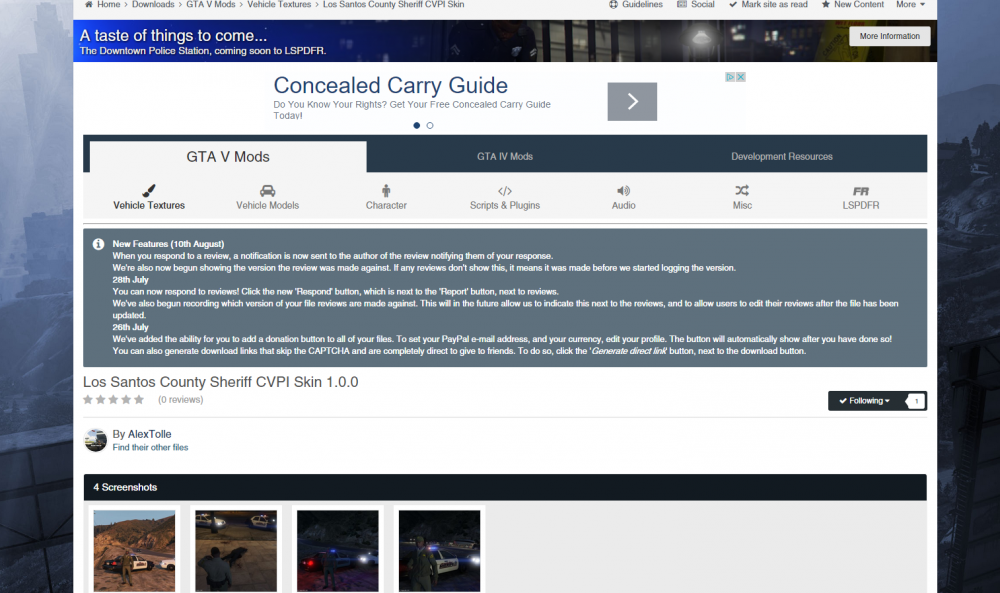Select the second carousel pagination dot
This screenshot has width=1000, height=593.
[x=429, y=125]
